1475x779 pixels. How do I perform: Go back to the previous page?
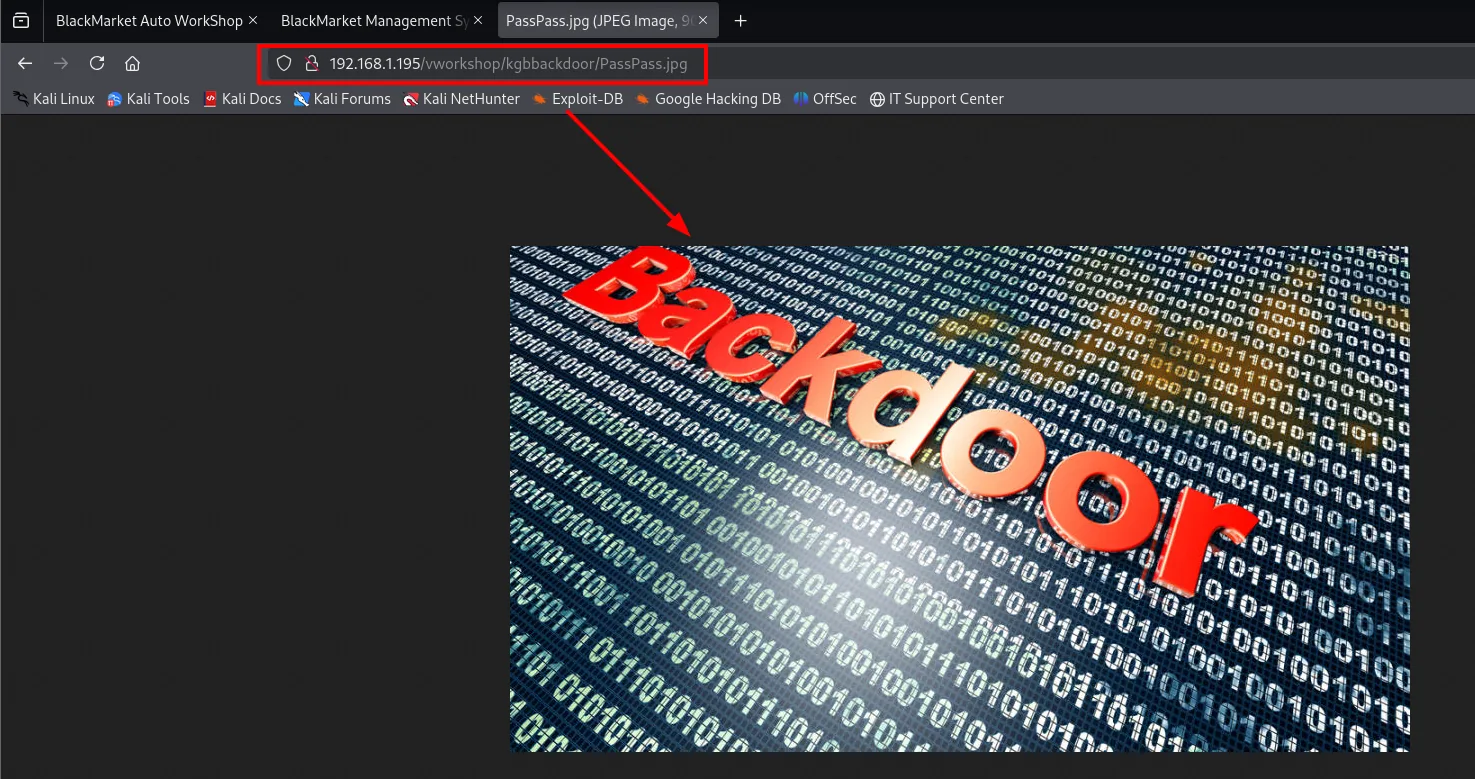tap(25, 63)
